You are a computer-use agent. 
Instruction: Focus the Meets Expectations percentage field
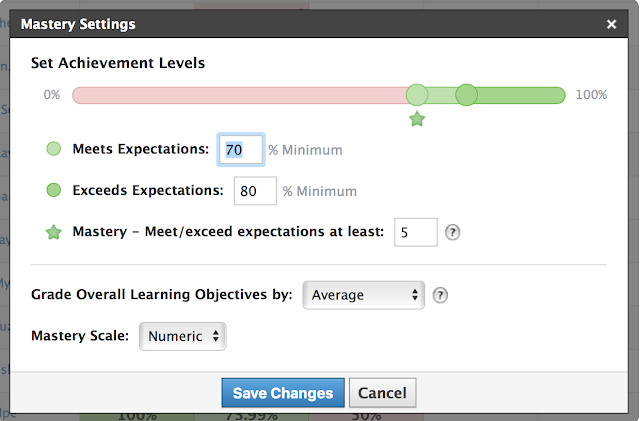(x=241, y=150)
